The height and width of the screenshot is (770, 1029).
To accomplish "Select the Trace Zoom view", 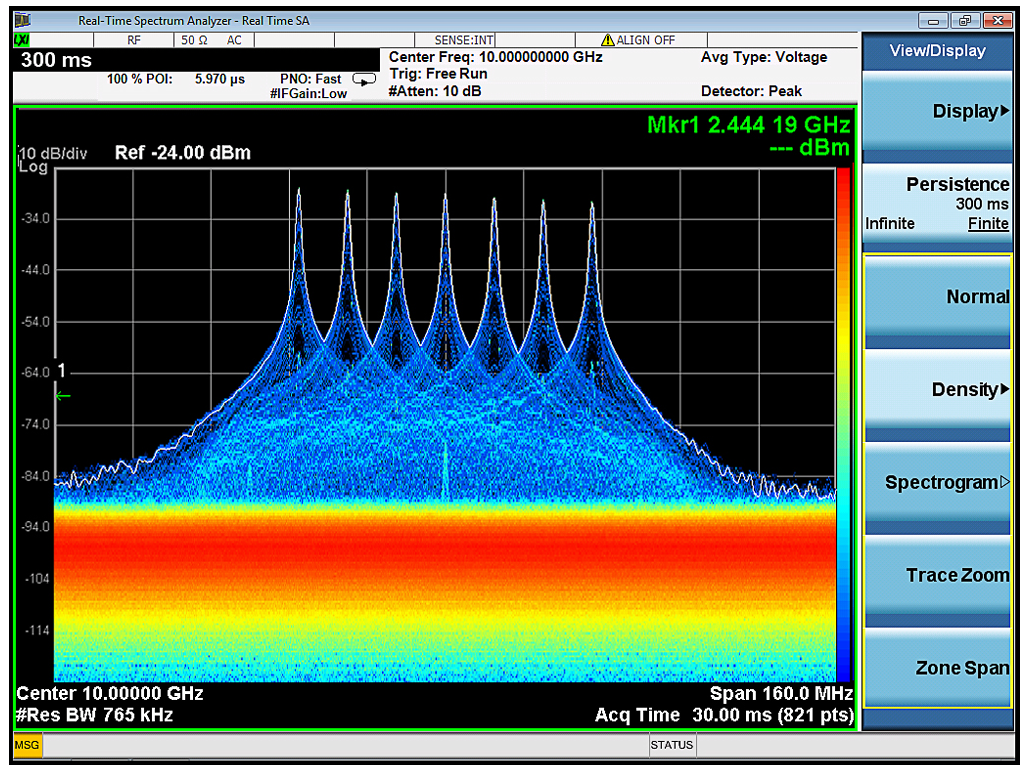I will coord(937,576).
